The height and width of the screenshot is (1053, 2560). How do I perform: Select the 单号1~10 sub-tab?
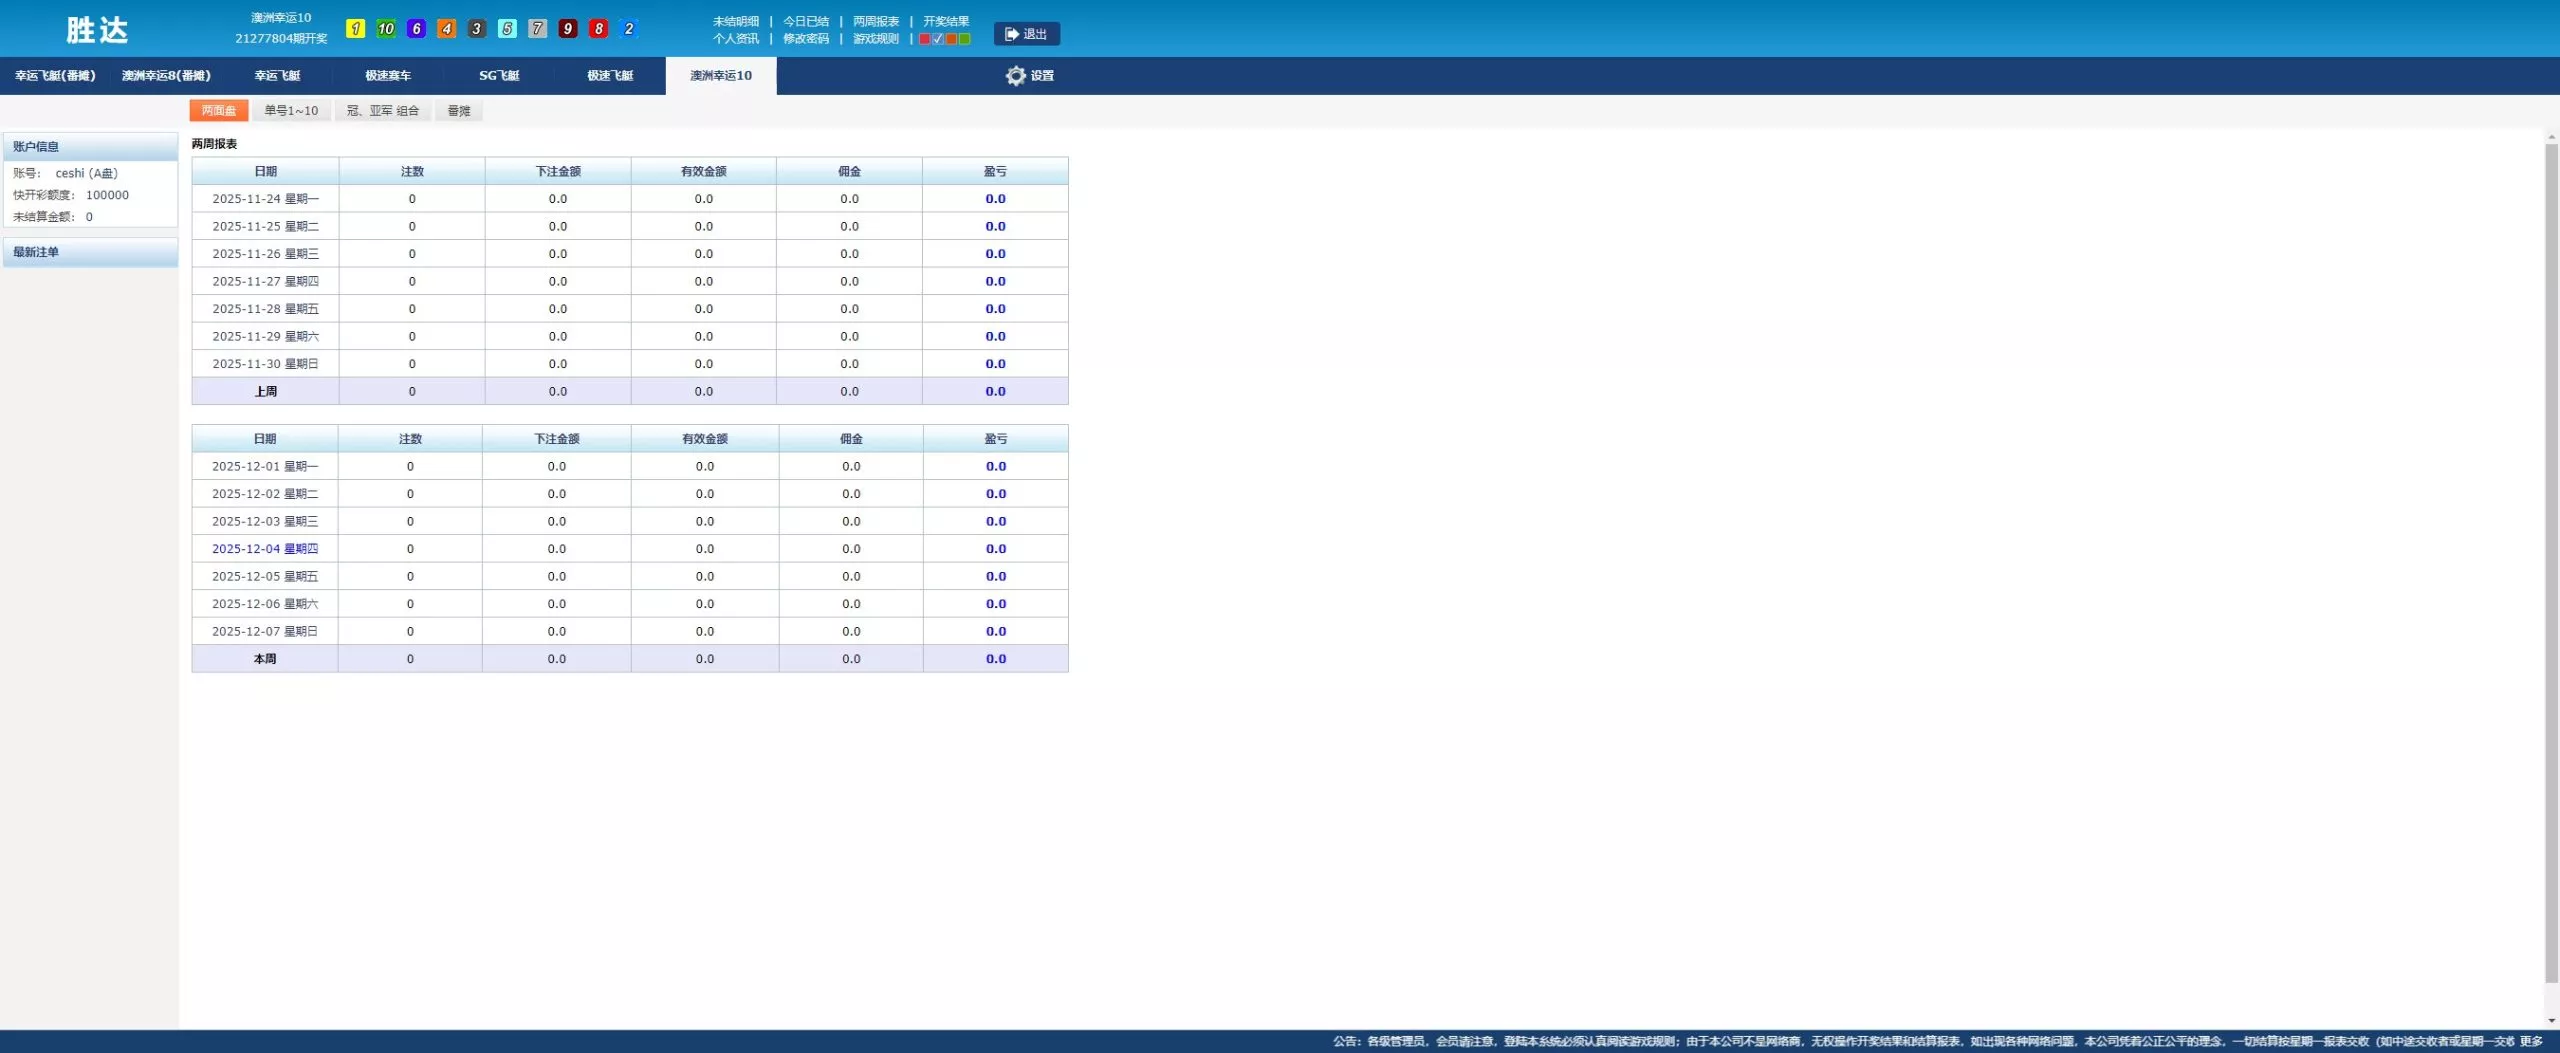pos(291,111)
